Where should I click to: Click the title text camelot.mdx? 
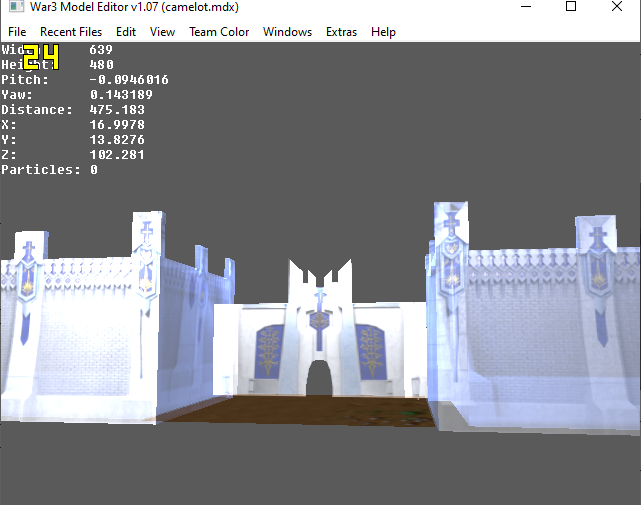[x=200, y=7]
